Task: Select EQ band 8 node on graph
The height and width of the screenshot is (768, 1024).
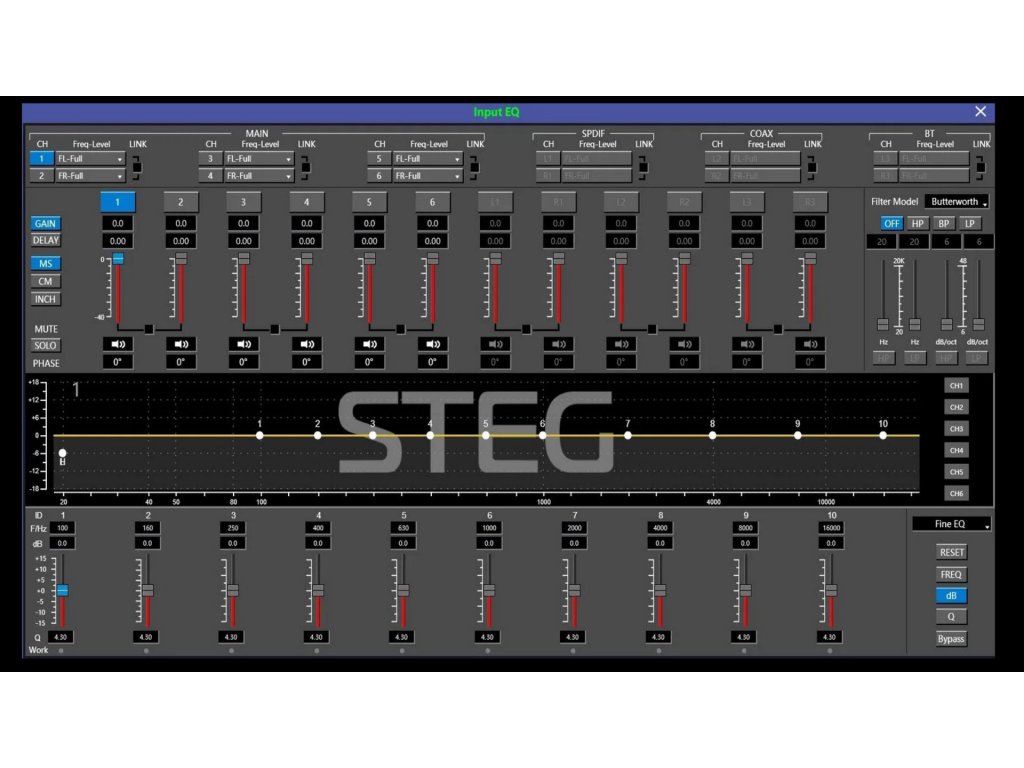Action: click(x=712, y=435)
